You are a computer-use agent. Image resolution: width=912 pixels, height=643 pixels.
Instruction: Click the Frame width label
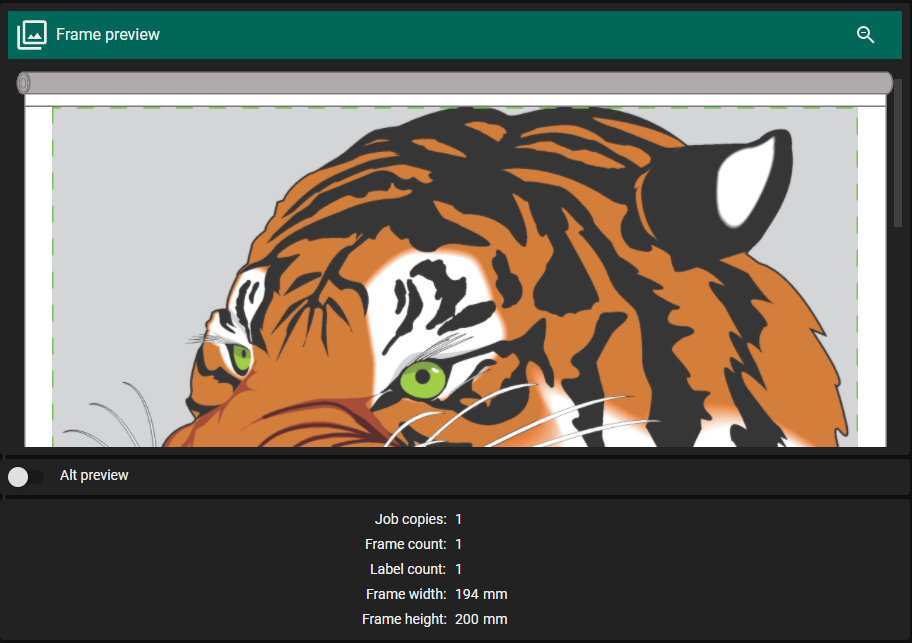tap(406, 594)
